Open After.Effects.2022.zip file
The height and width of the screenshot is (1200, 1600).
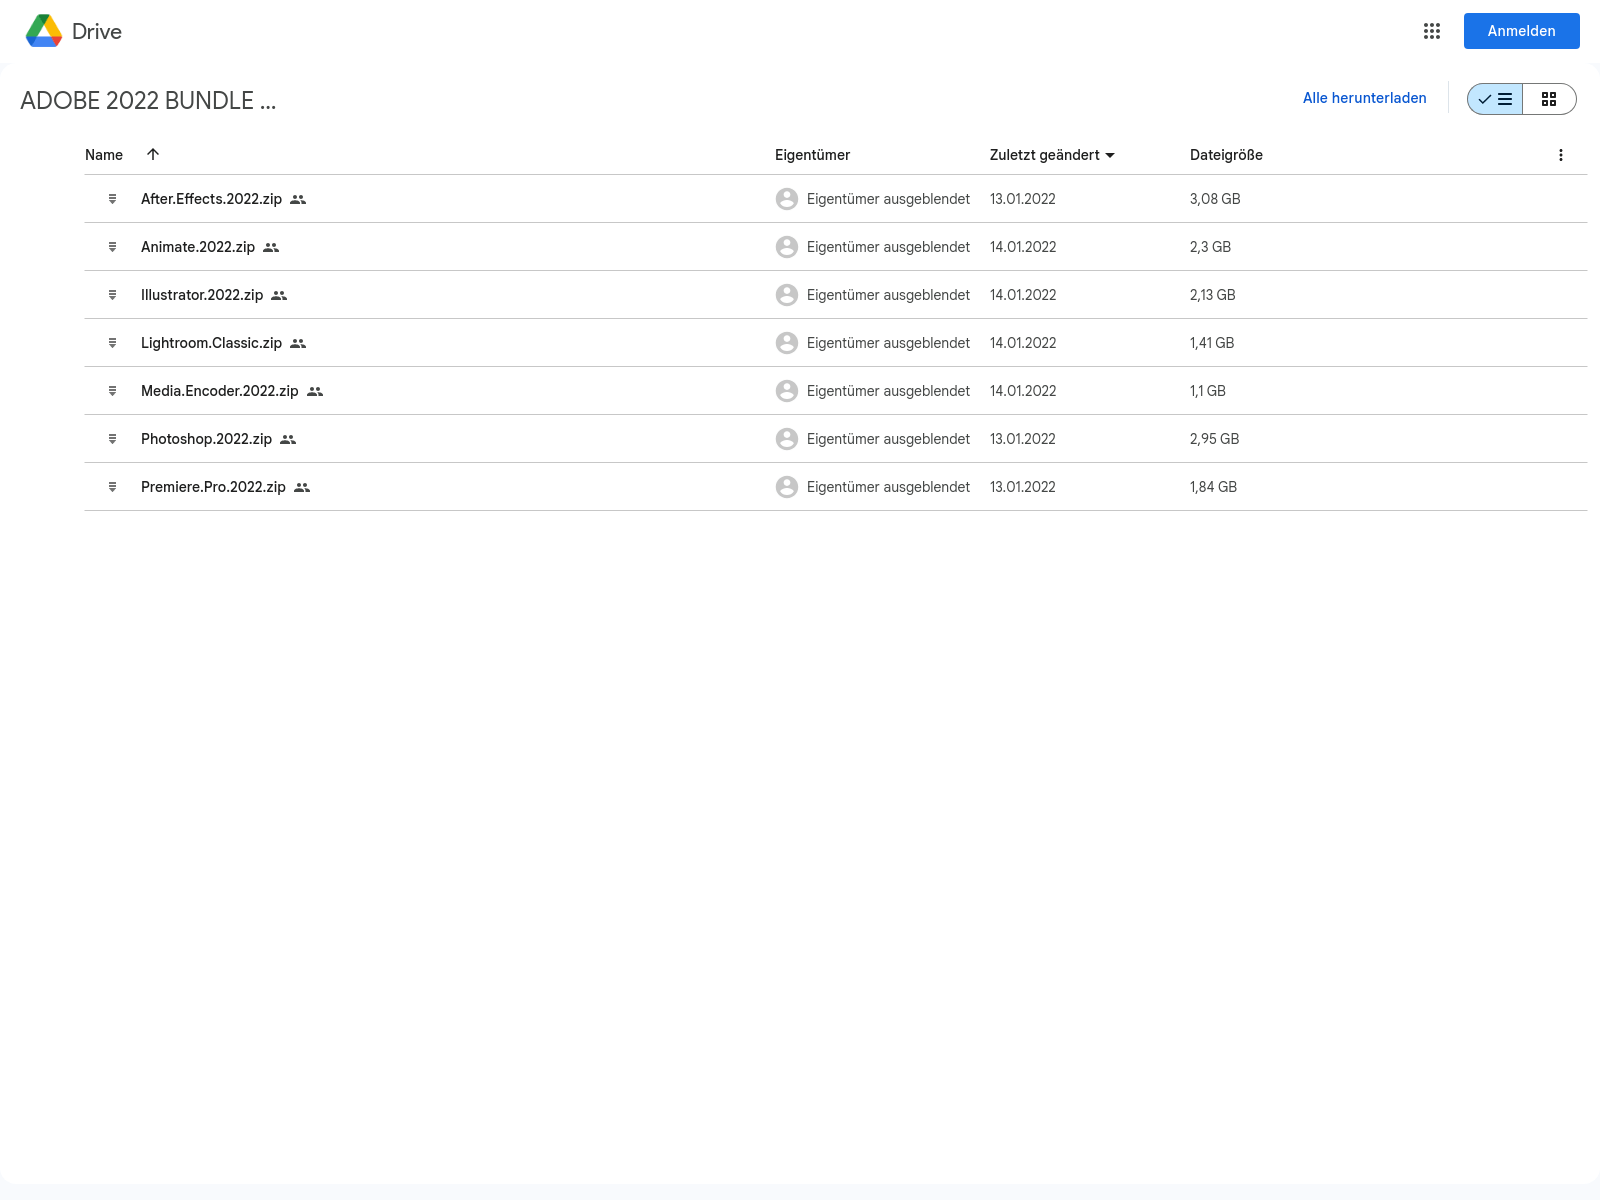coord(211,199)
